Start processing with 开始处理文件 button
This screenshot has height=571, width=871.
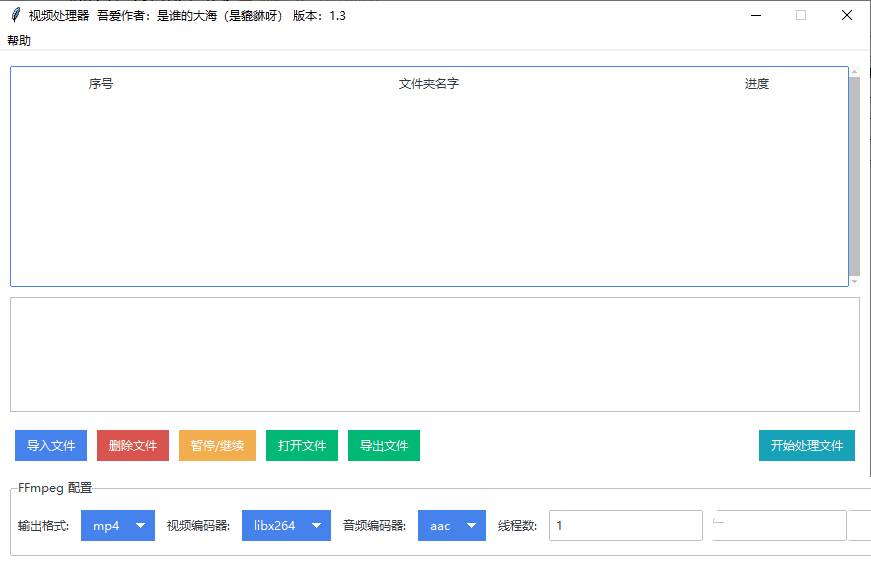click(806, 446)
